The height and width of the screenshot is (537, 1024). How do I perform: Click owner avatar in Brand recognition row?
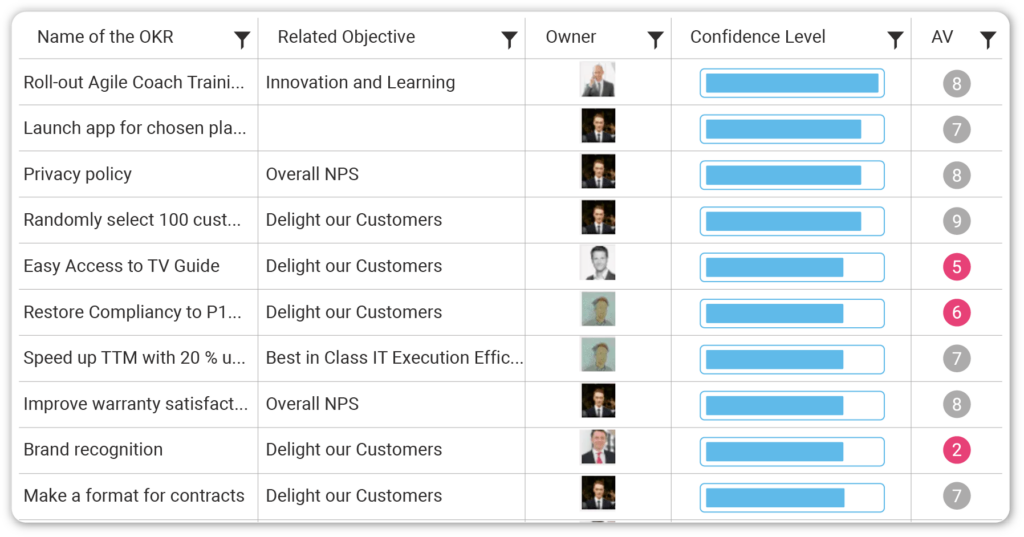click(598, 448)
